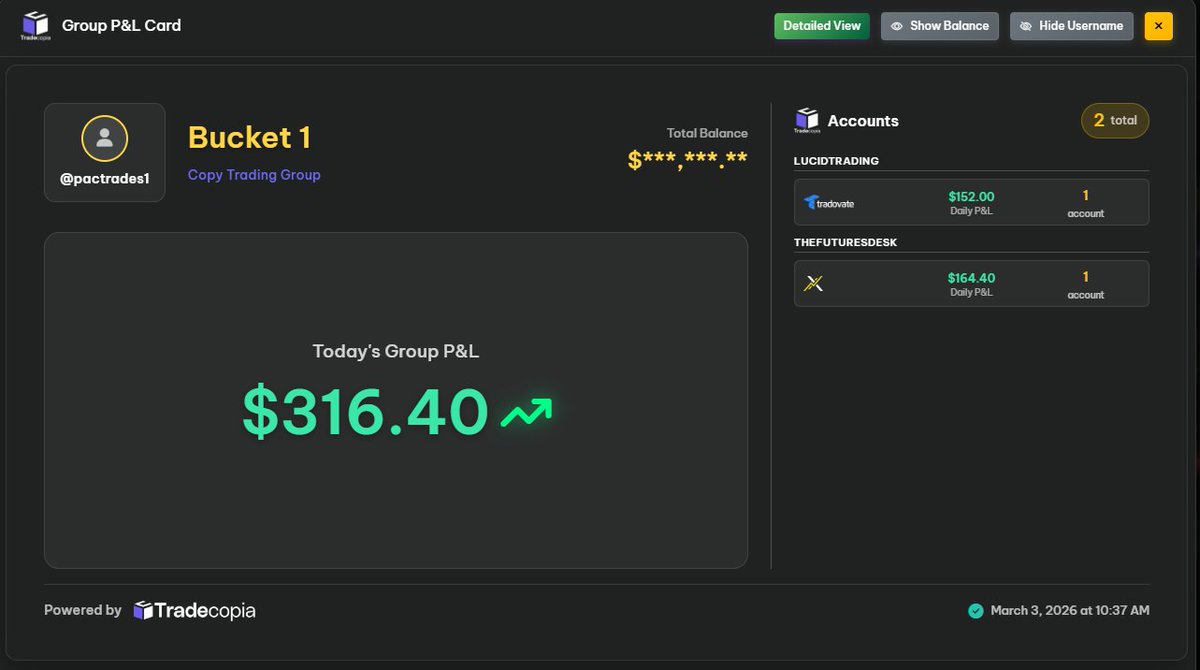
Task: Open the Copy Trading Group link
Action: click(x=254, y=174)
